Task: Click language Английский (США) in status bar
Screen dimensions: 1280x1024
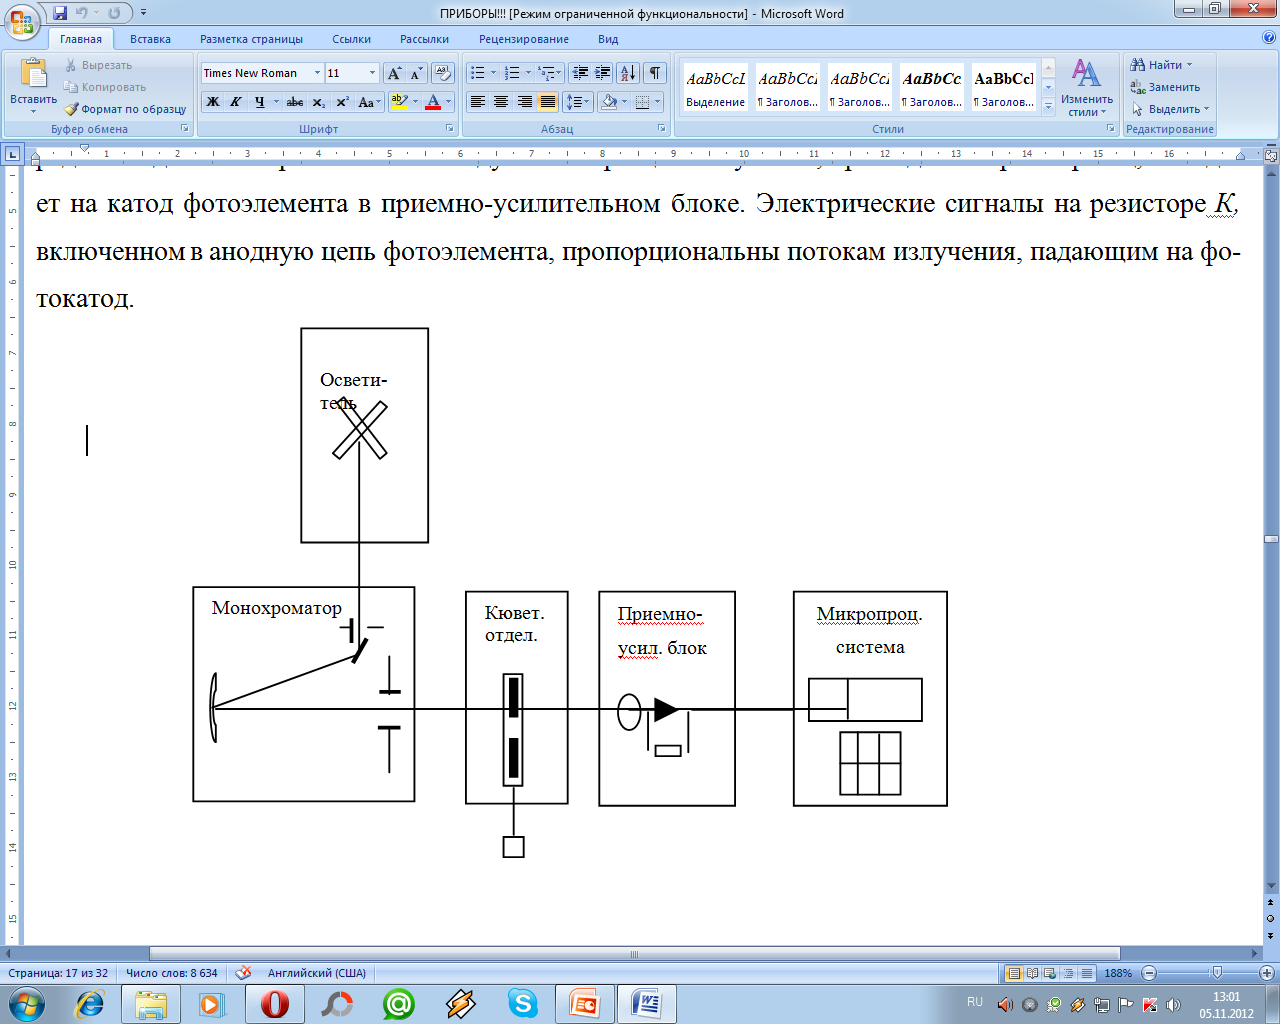Action: [x=317, y=973]
